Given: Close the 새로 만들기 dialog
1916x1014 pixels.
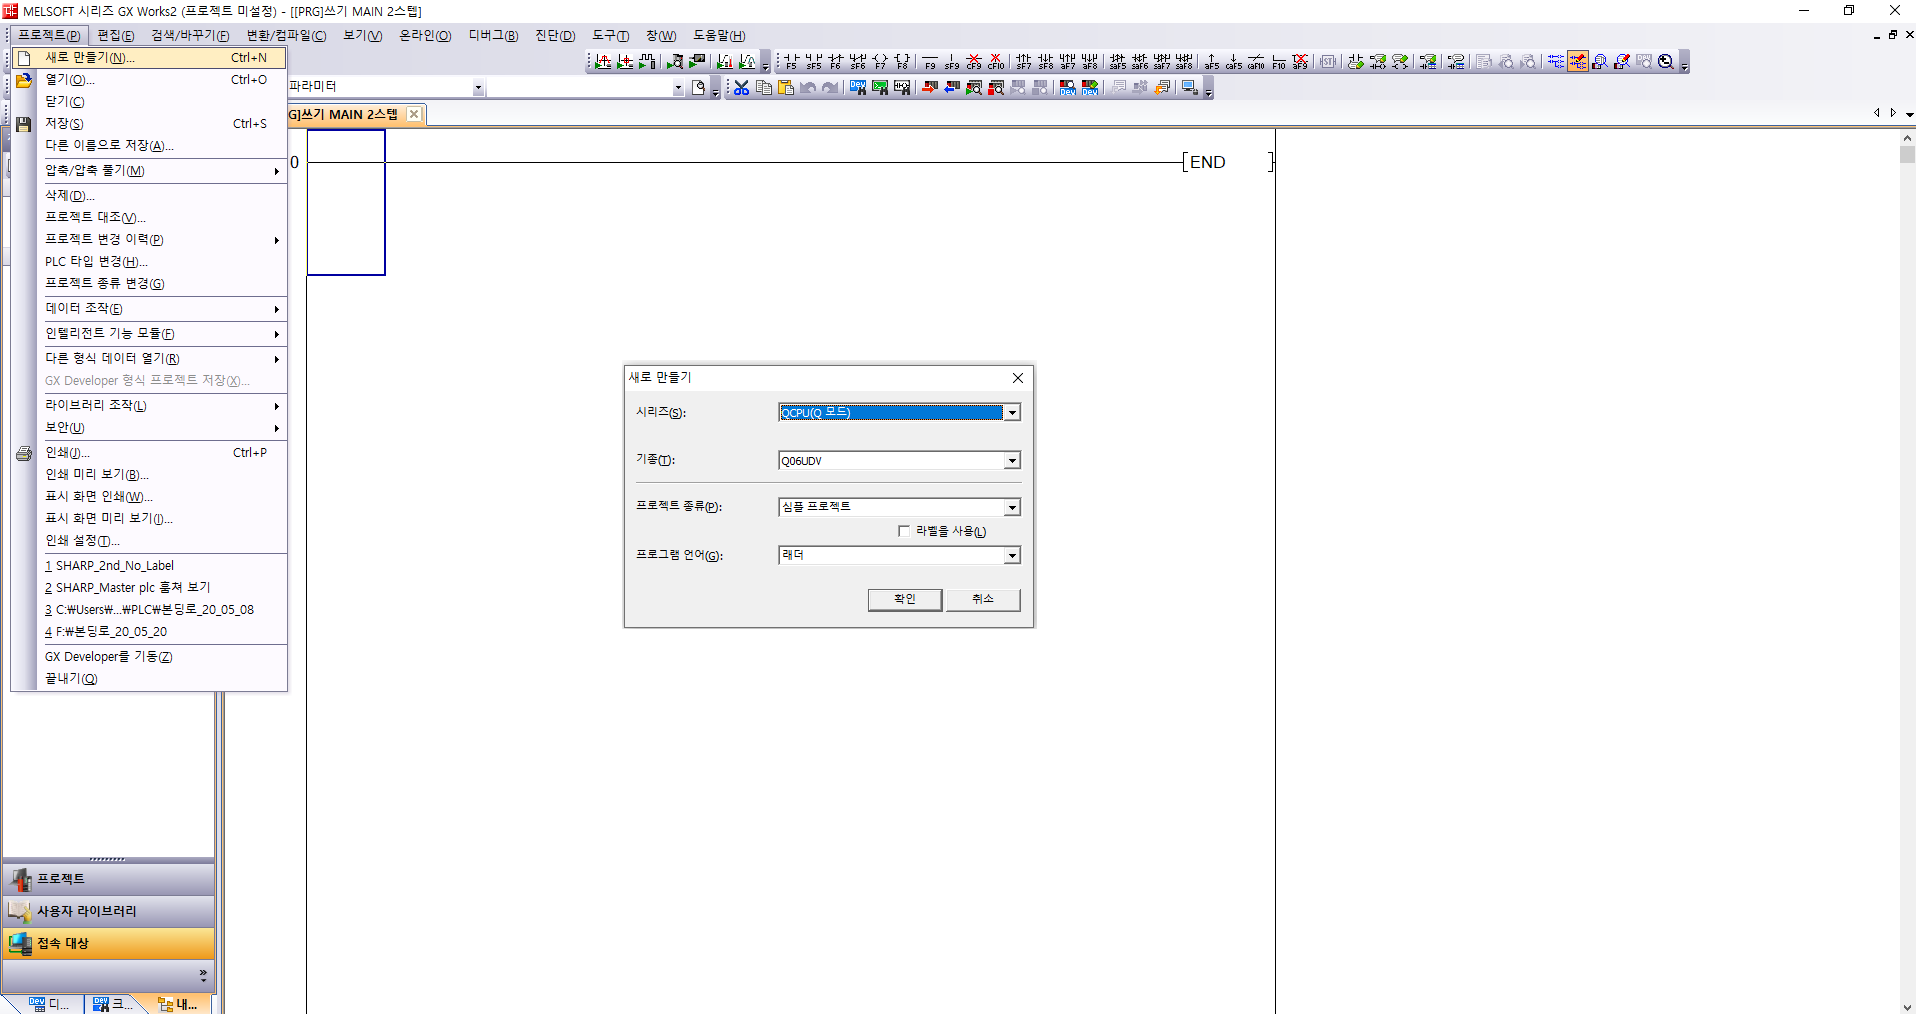Looking at the screenshot, I should (1017, 378).
